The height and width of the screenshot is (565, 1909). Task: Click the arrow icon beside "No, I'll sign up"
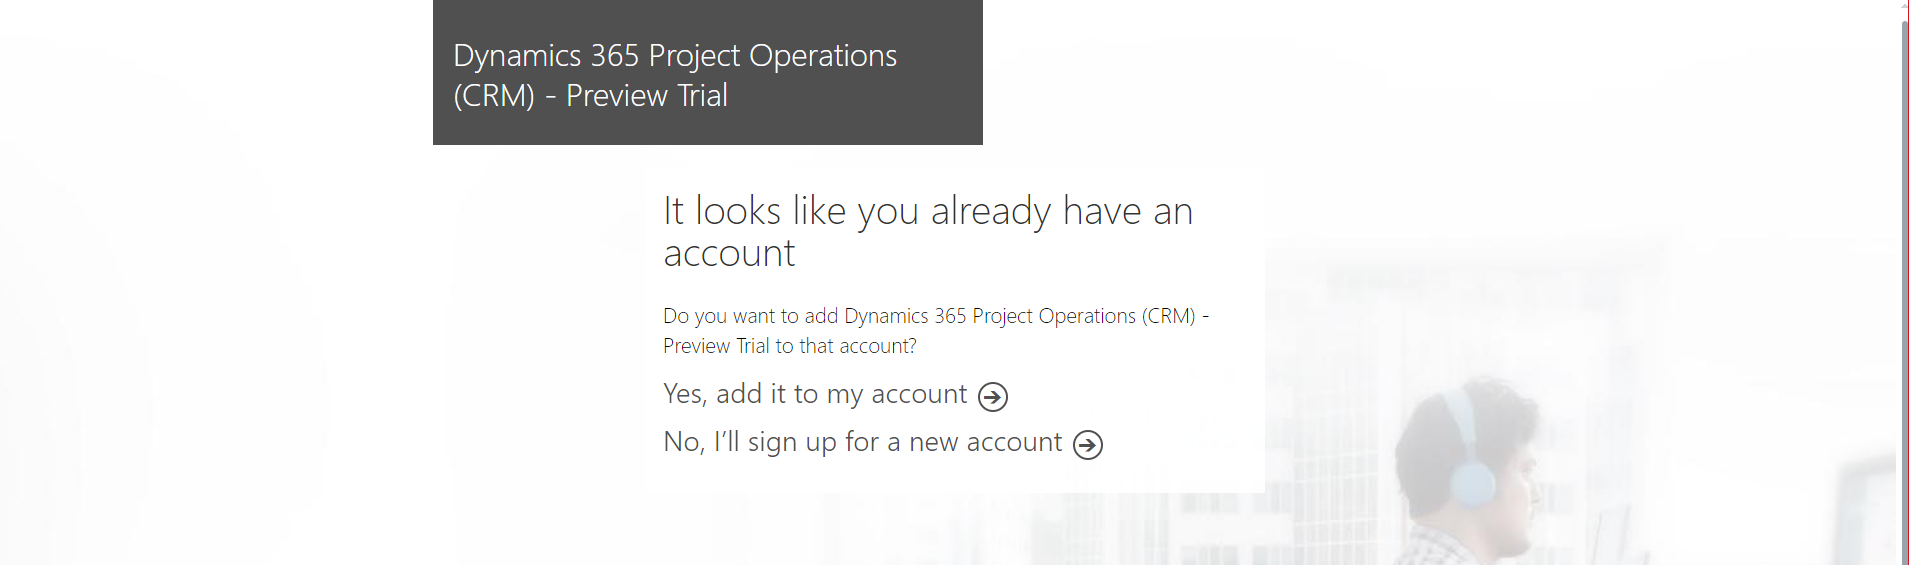pyautogui.click(x=1087, y=445)
